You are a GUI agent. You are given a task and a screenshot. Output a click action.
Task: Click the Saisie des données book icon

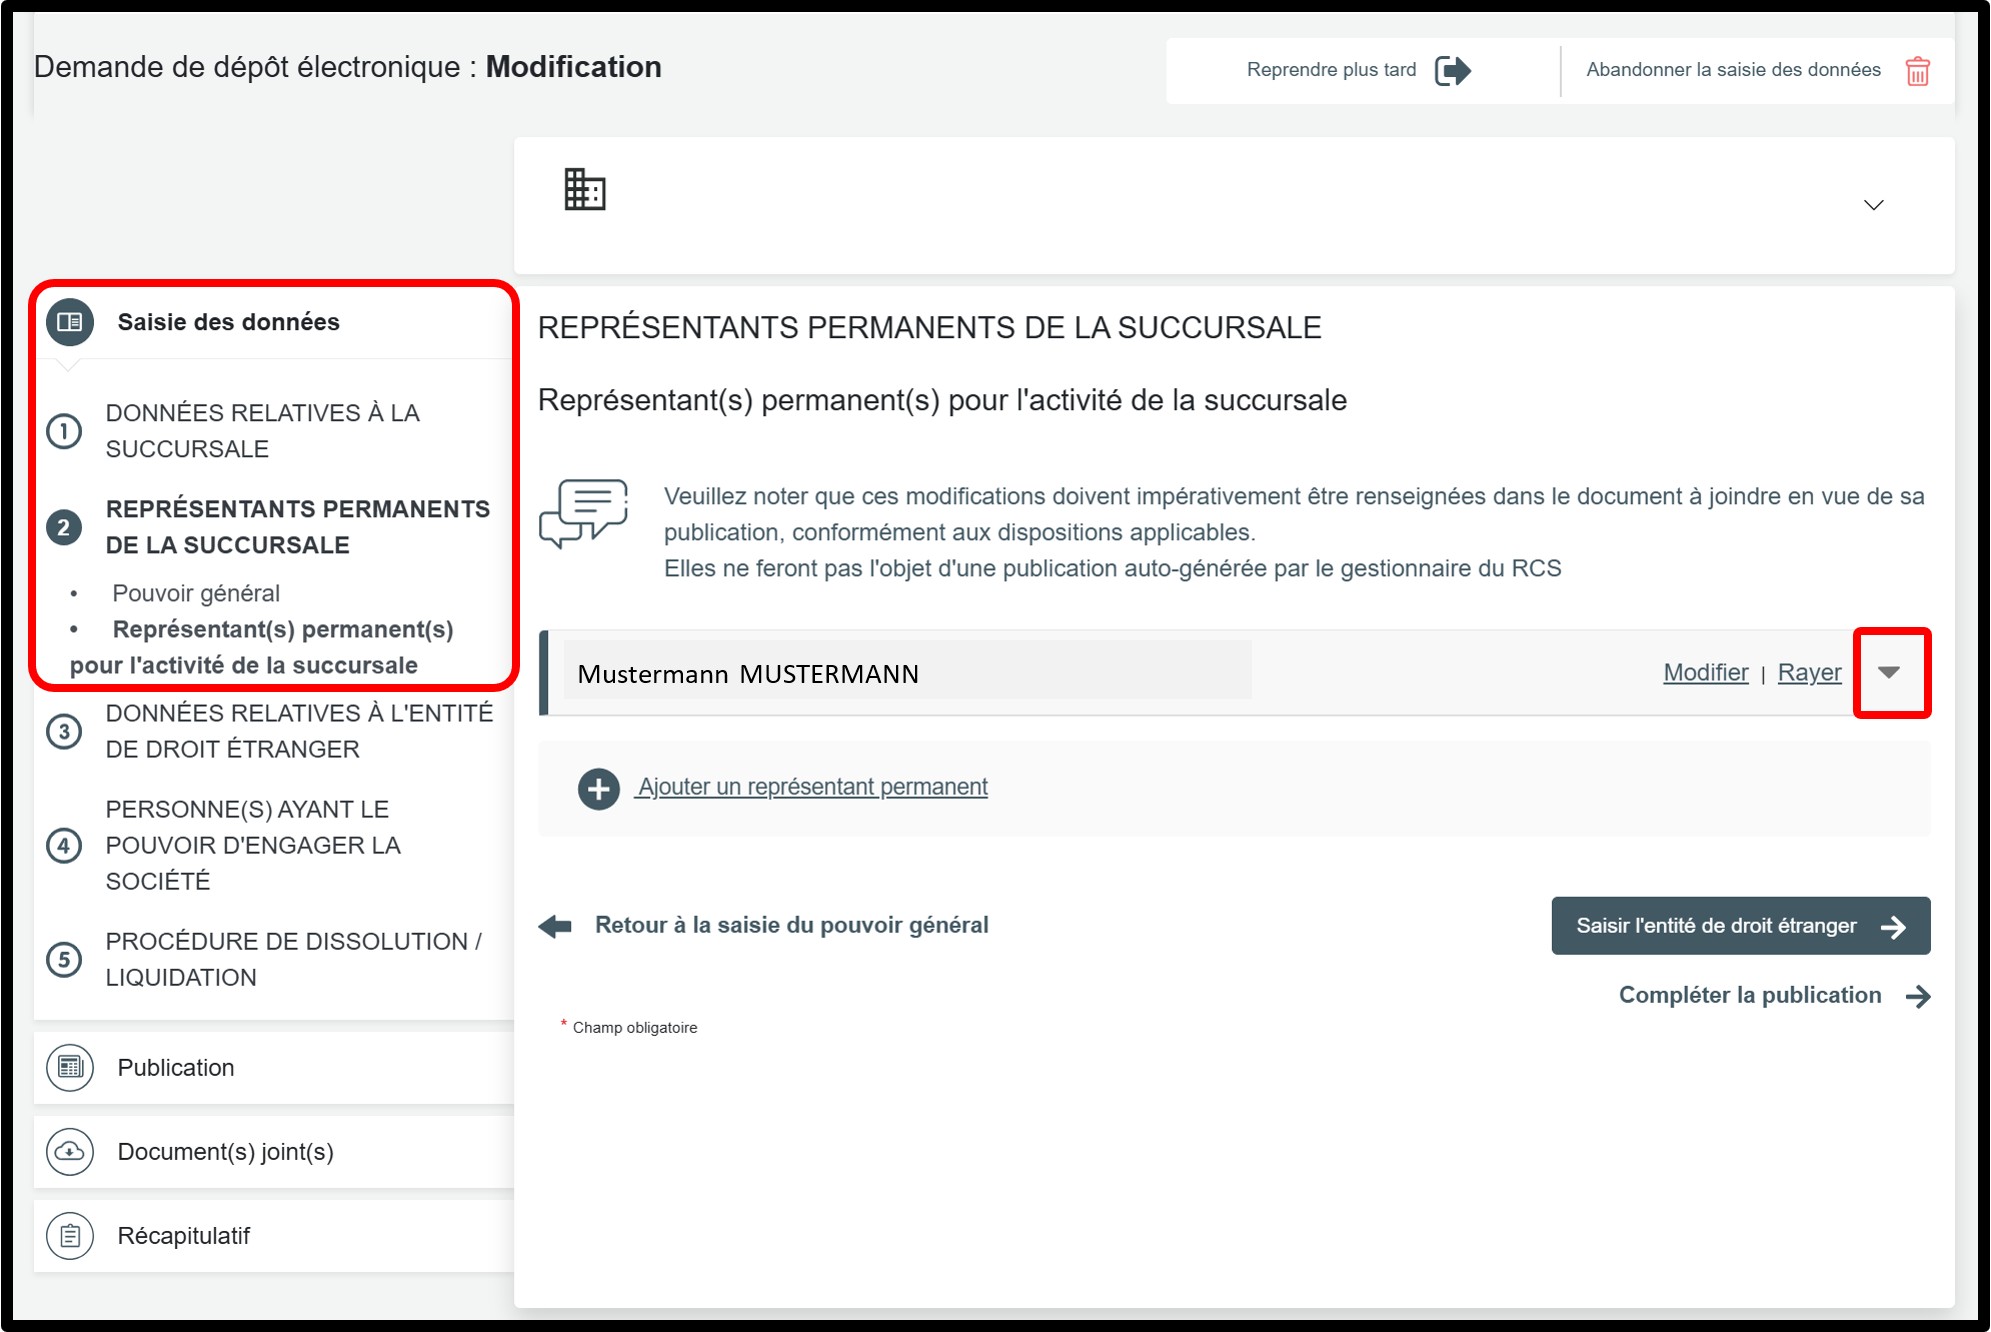pyautogui.click(x=70, y=322)
